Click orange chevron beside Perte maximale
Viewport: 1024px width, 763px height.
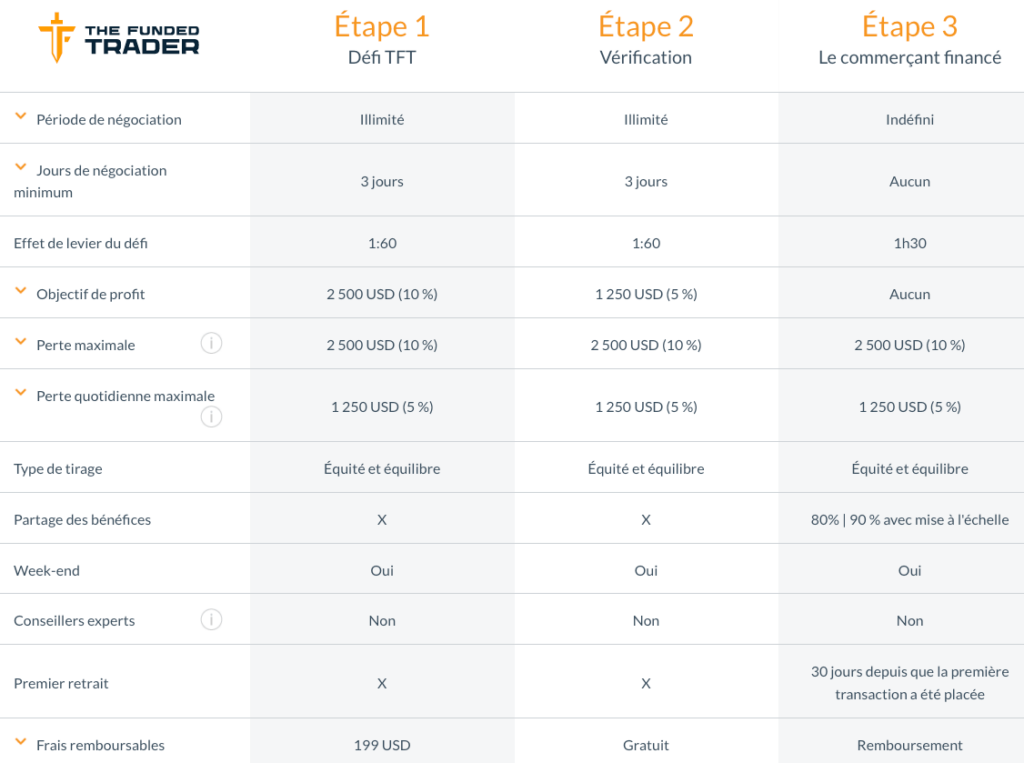click(x=20, y=339)
